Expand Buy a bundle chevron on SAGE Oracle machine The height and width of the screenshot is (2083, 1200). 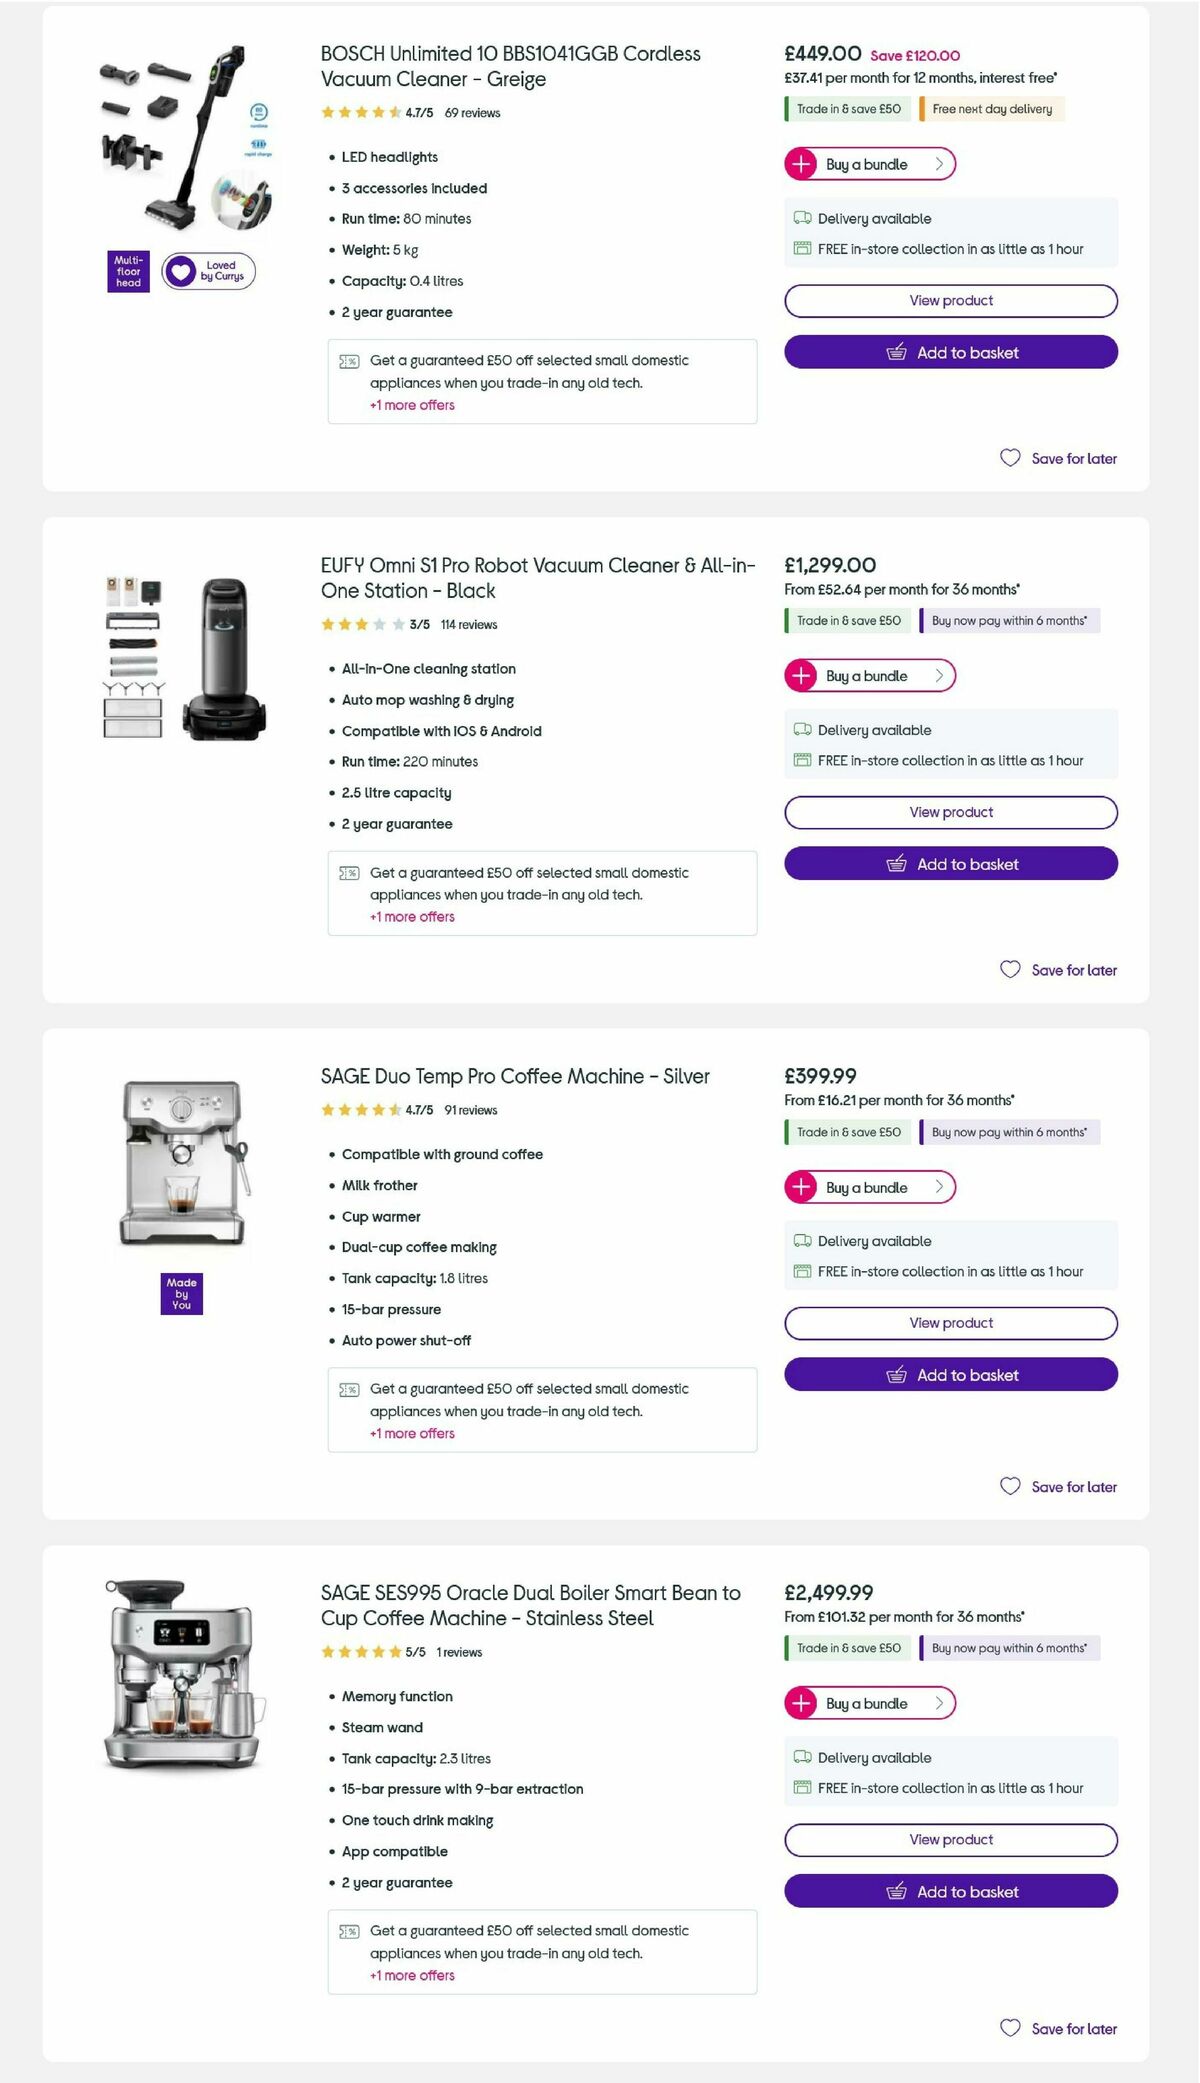[x=938, y=1703]
